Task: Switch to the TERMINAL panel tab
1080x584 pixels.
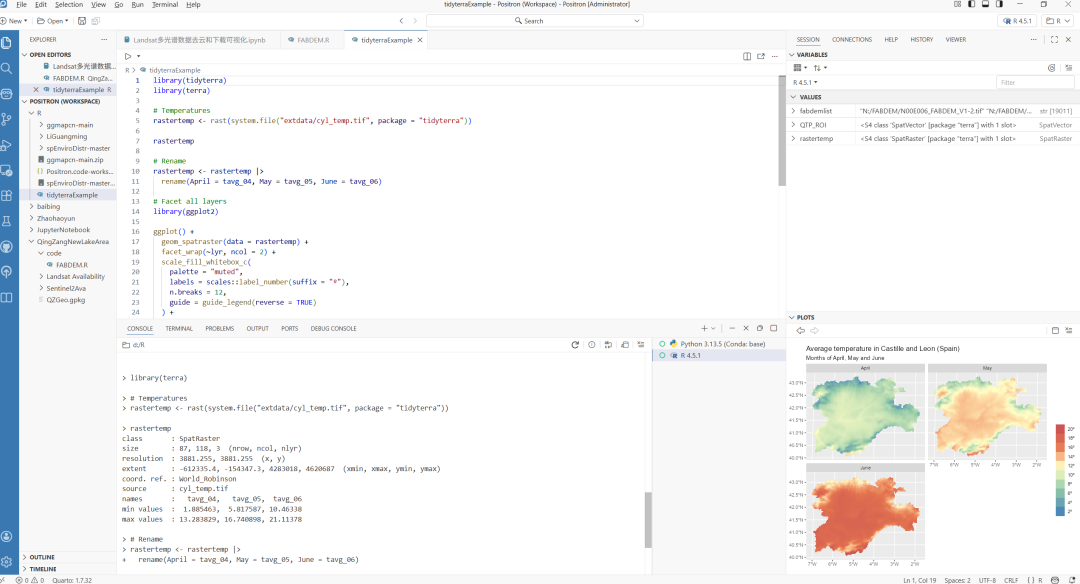Action: [x=179, y=328]
